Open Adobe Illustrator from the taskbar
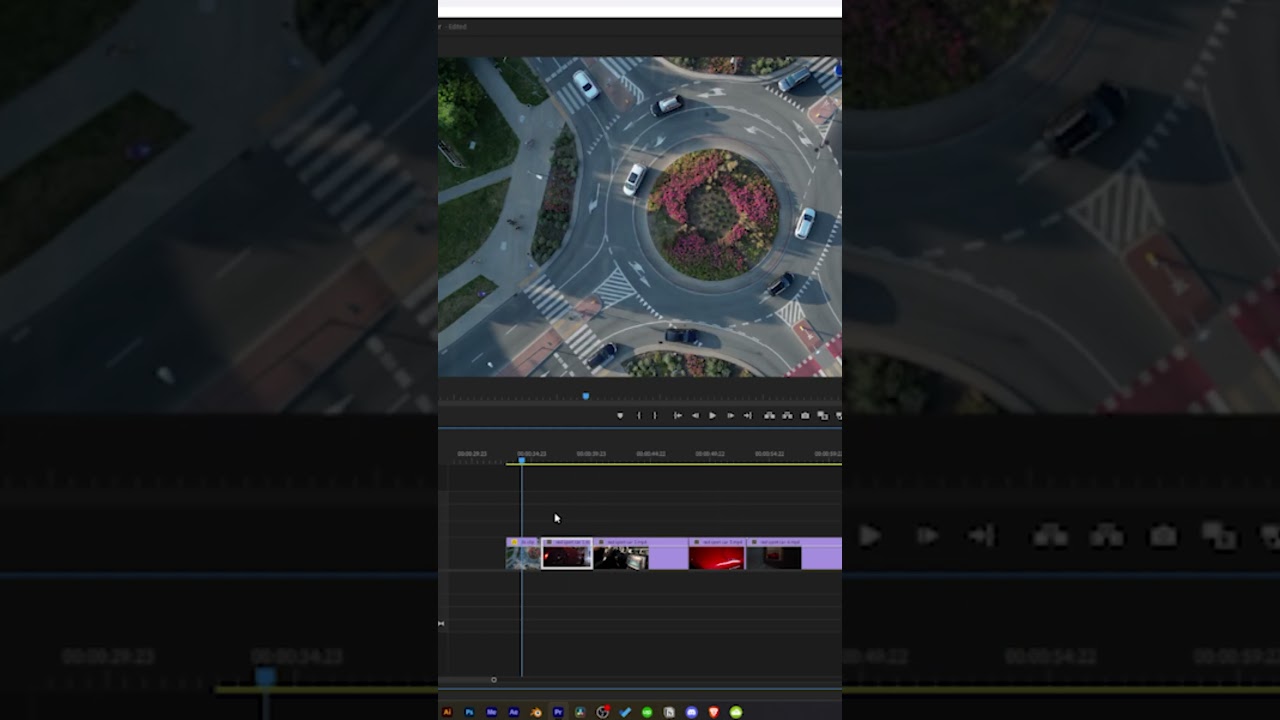The height and width of the screenshot is (720, 1280). 447,712
